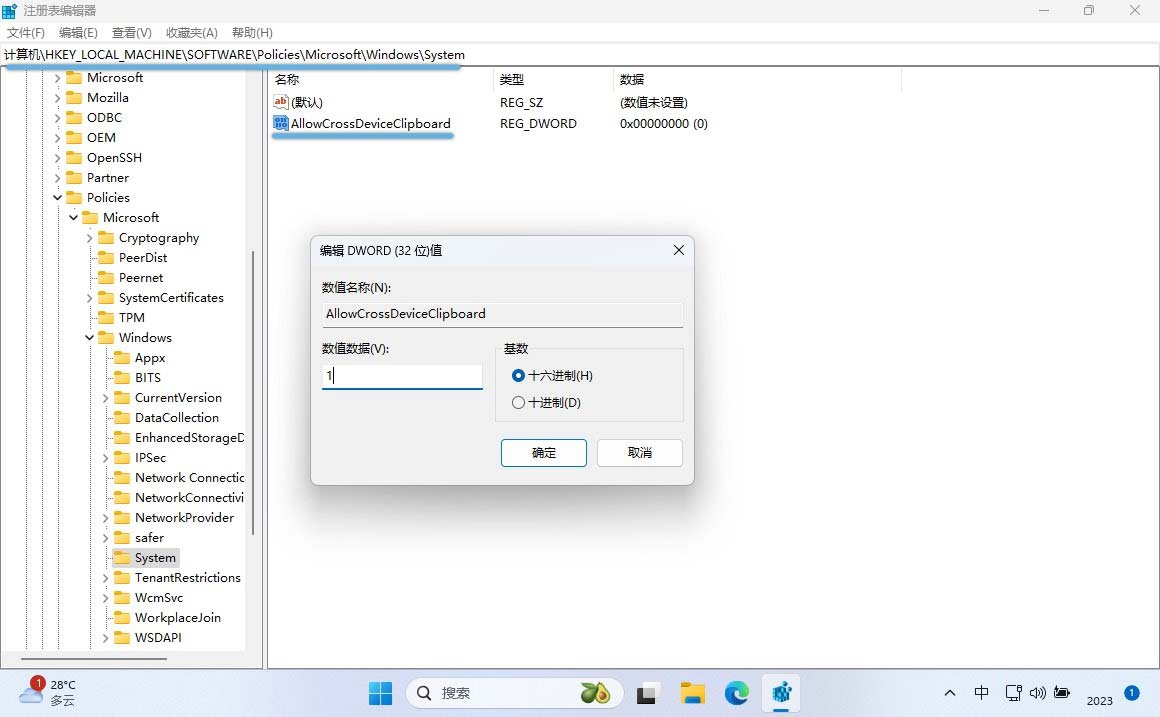Open the File menu
1160x717 pixels.
click(x=26, y=33)
